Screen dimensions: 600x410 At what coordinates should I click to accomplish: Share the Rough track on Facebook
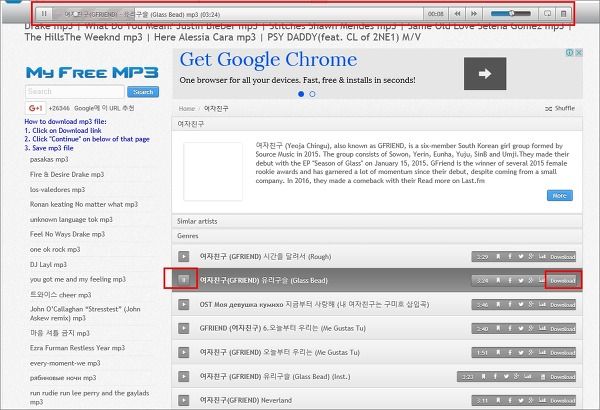(x=510, y=256)
